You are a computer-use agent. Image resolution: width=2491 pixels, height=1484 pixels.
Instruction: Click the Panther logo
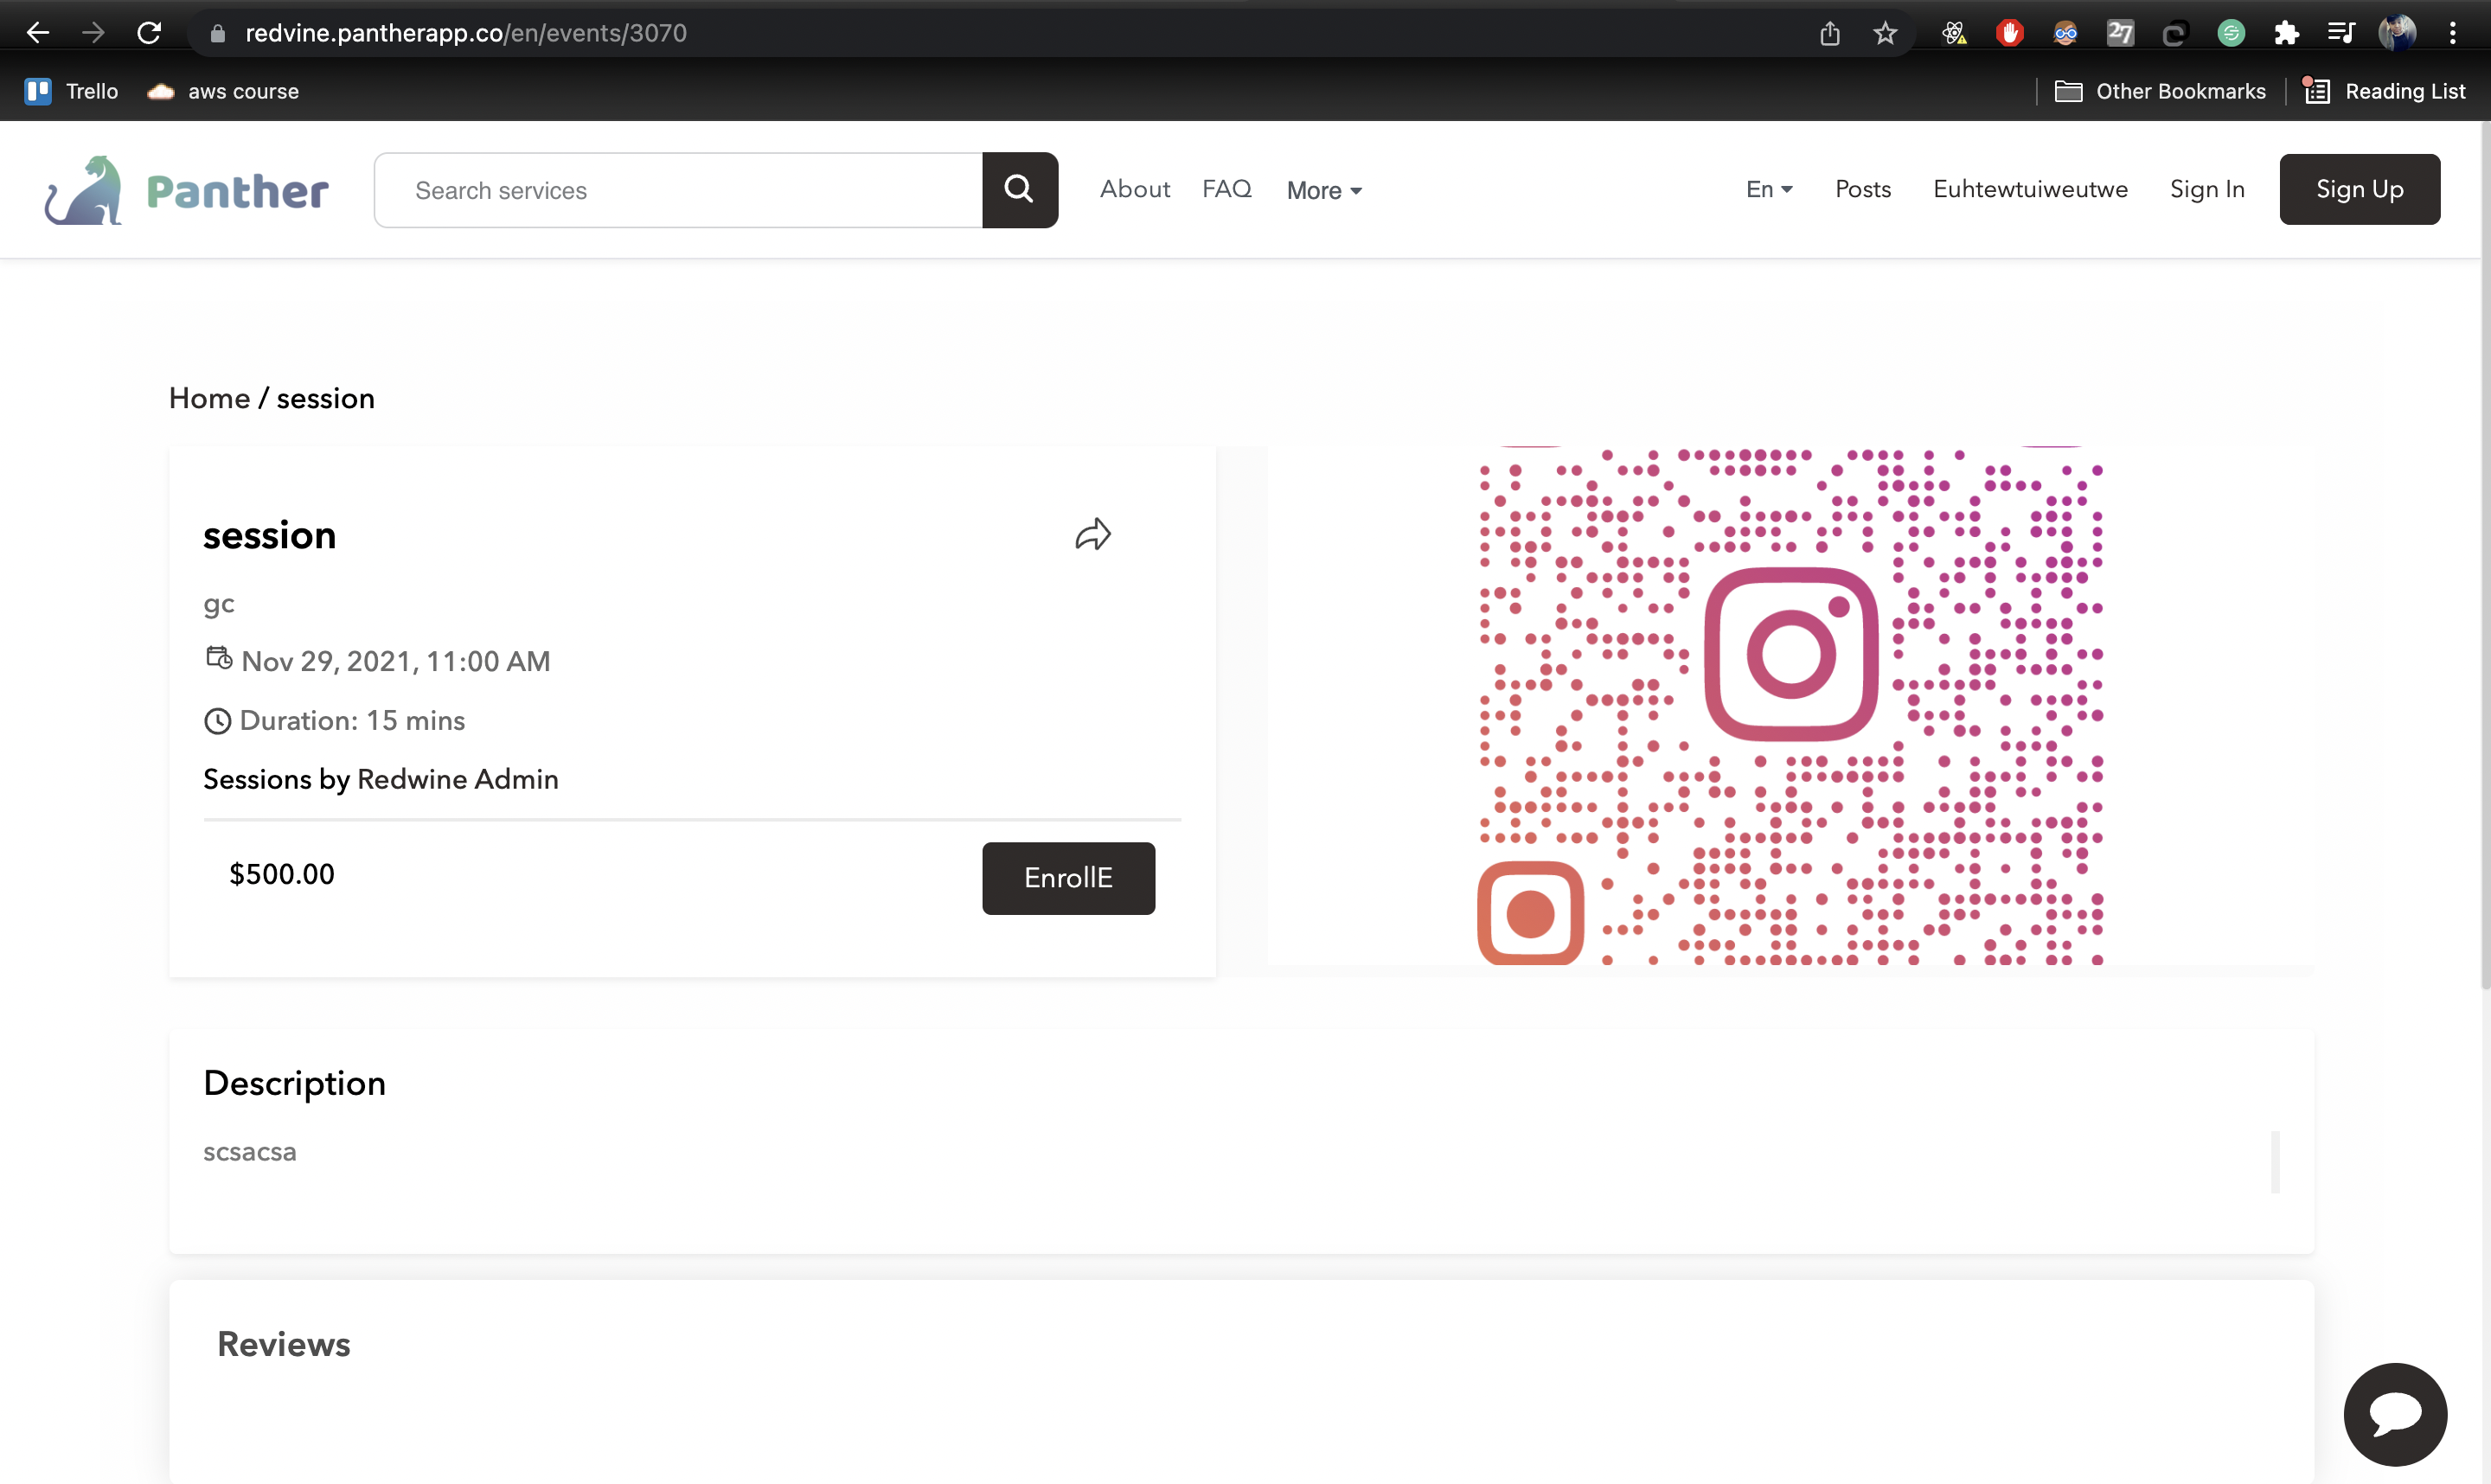point(186,190)
